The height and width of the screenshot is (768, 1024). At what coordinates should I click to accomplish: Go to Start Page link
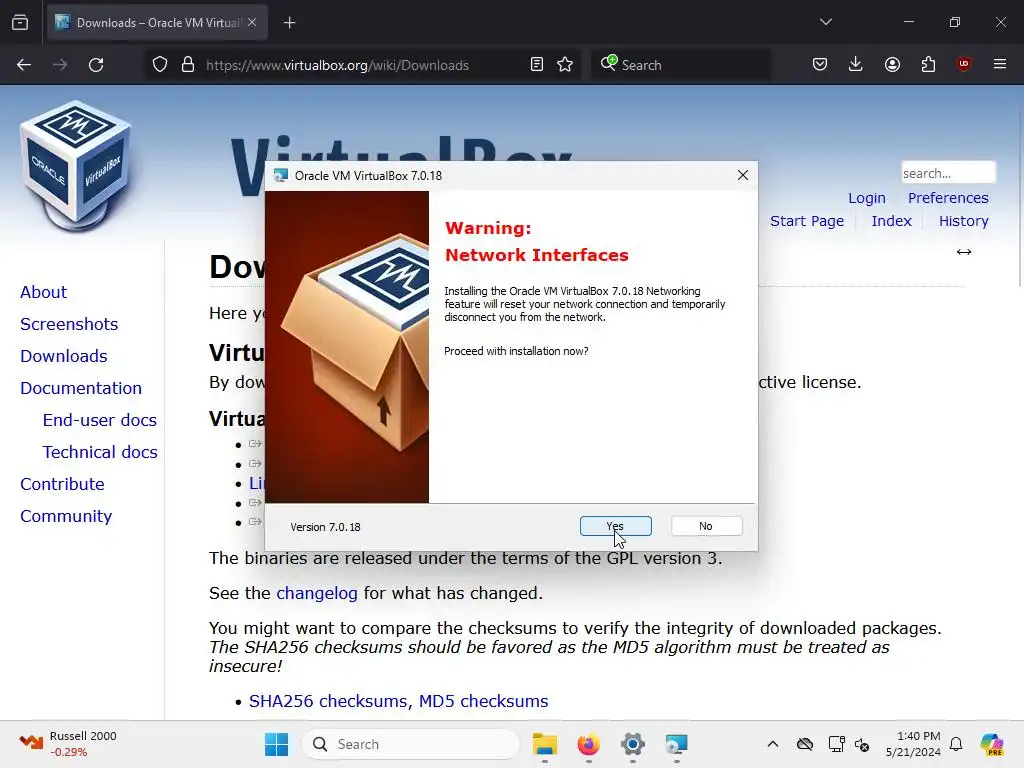(x=807, y=221)
